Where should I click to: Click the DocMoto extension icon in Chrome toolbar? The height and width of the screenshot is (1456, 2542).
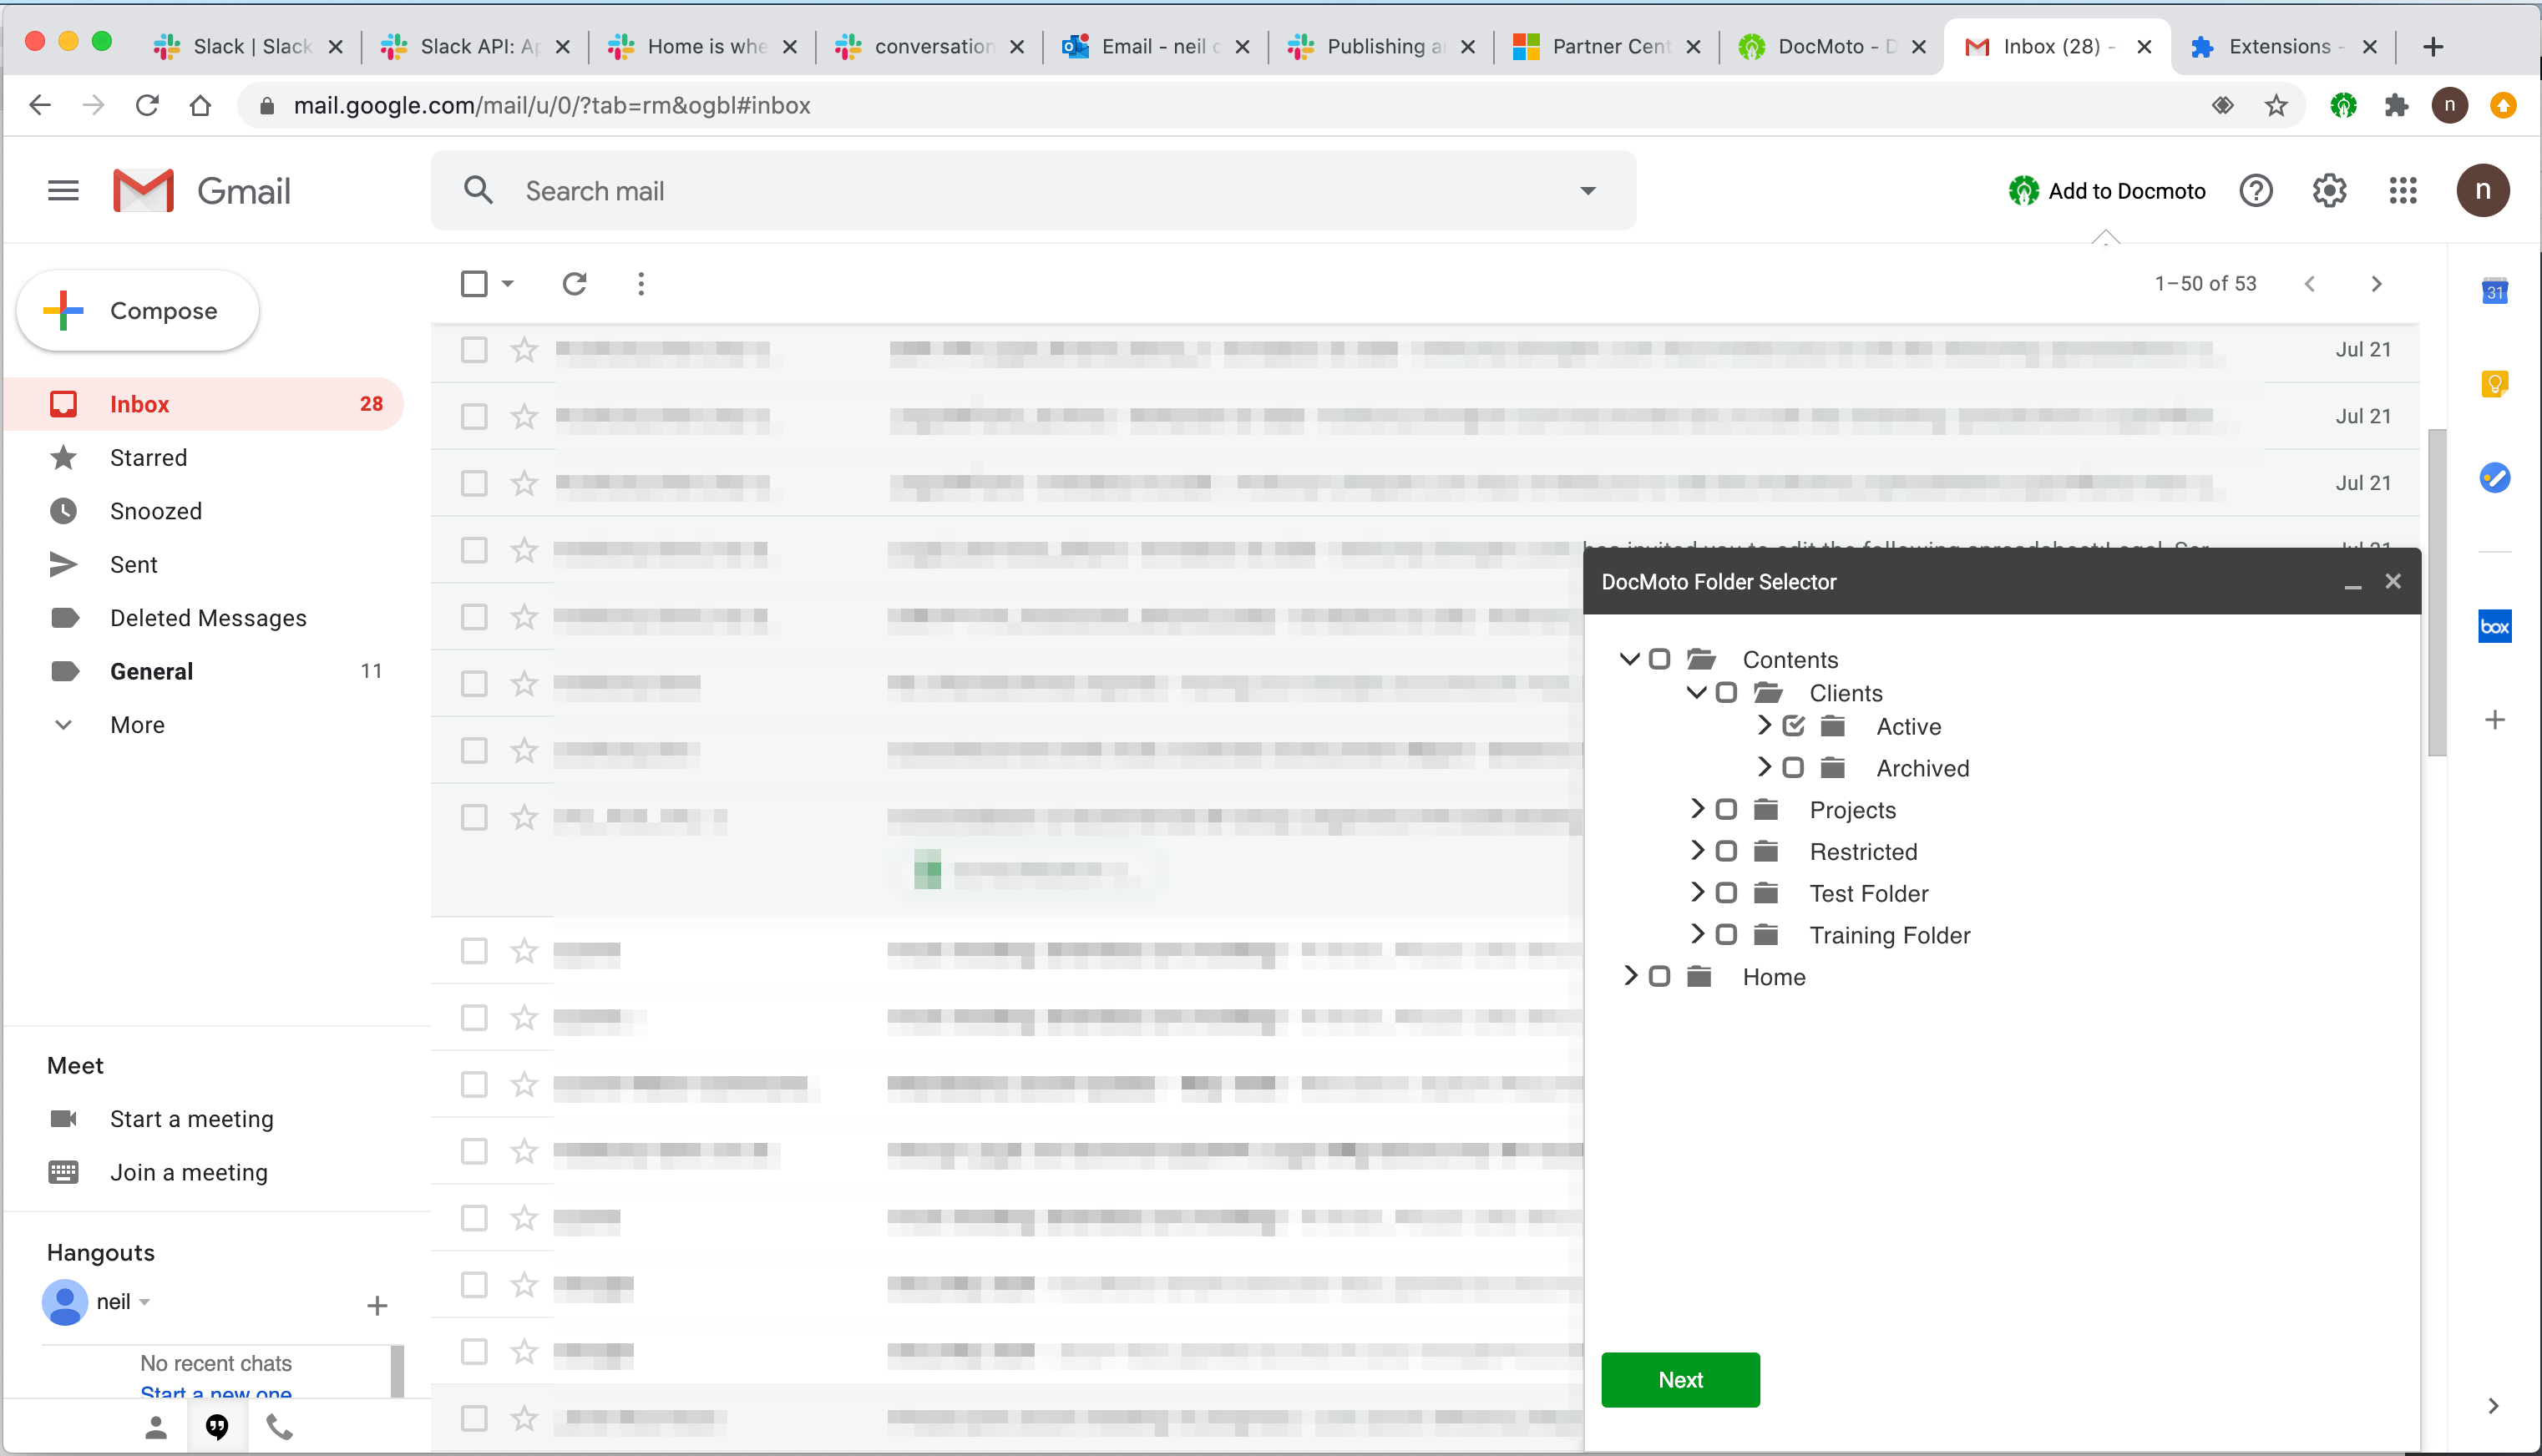tap(2343, 105)
